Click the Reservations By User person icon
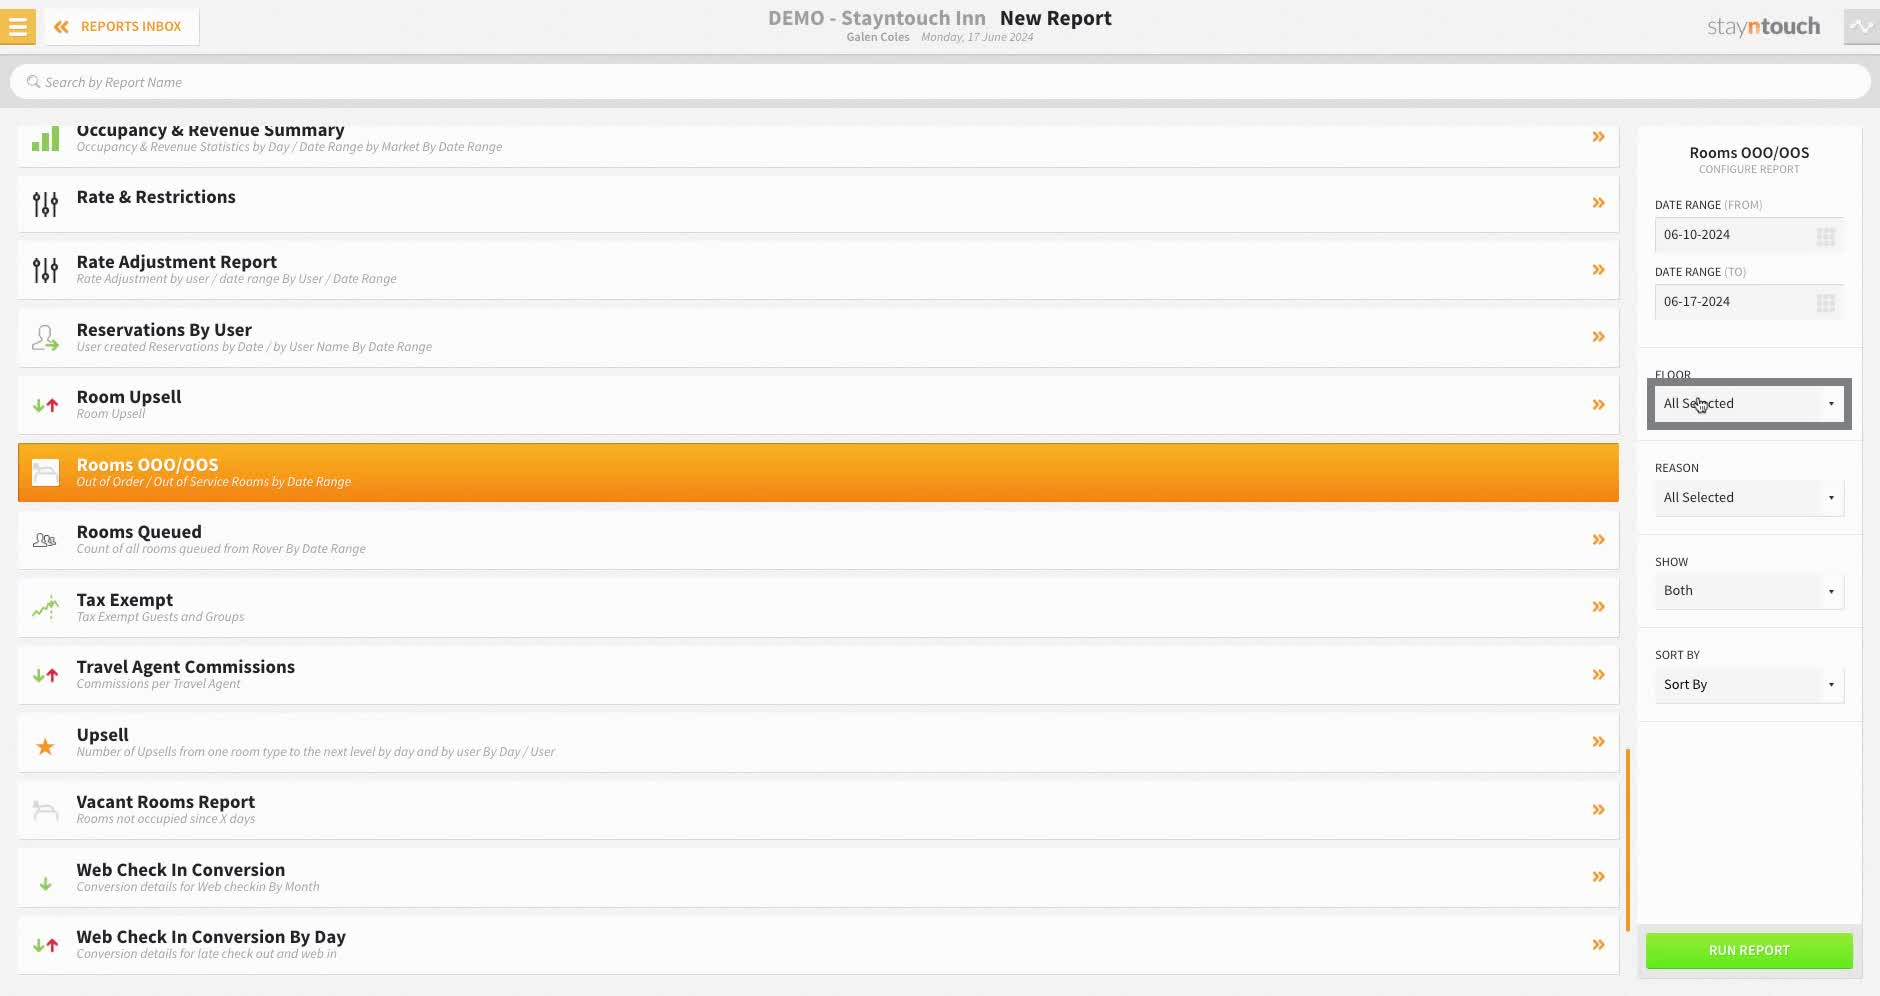This screenshot has height=996, width=1880. [45, 338]
